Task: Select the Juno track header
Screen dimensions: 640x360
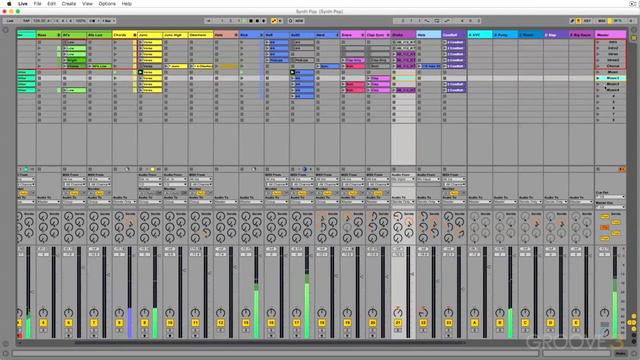Action: (150, 35)
